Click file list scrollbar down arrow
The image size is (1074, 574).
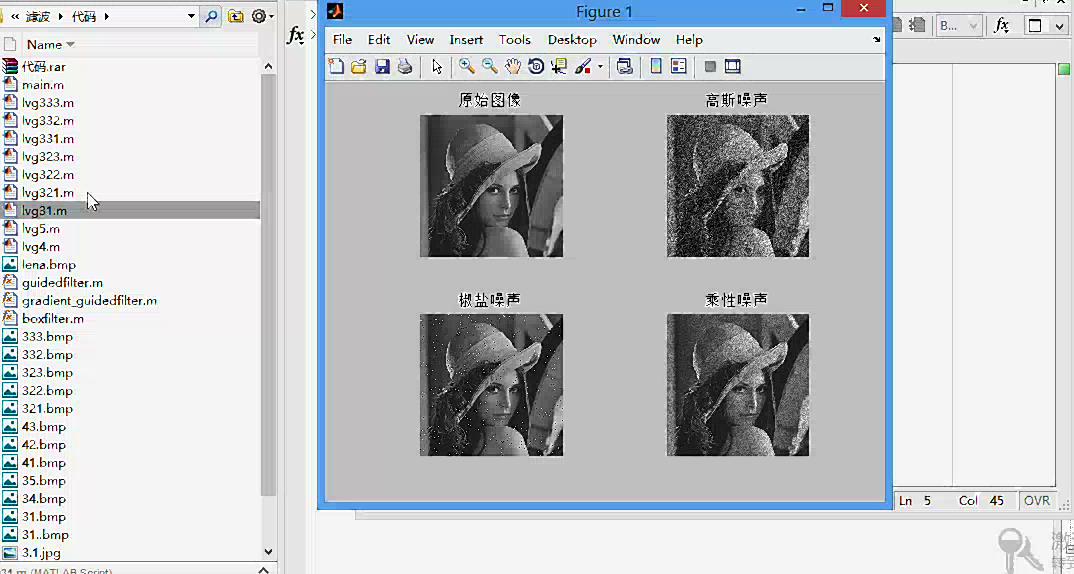tap(268, 551)
